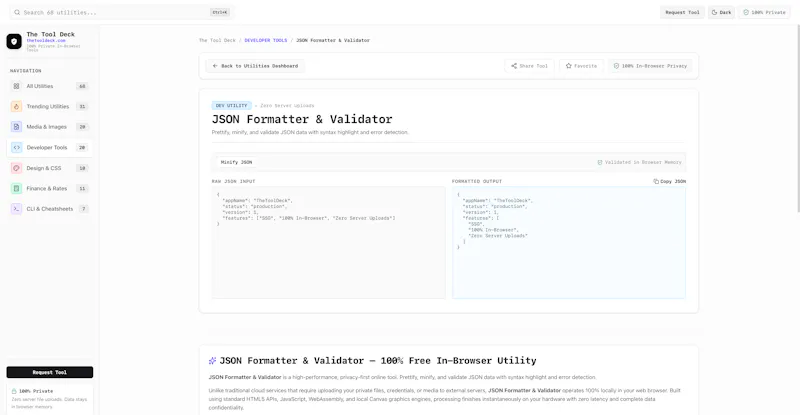
Task: Click the Trending Utilities flame icon
Action: point(16,107)
